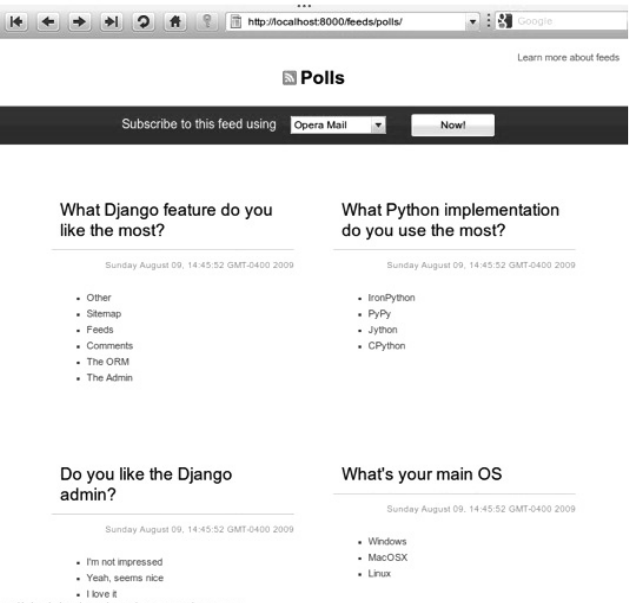Open poll 'Do you like the Django admin?'
629x603 pixels.
[146, 484]
